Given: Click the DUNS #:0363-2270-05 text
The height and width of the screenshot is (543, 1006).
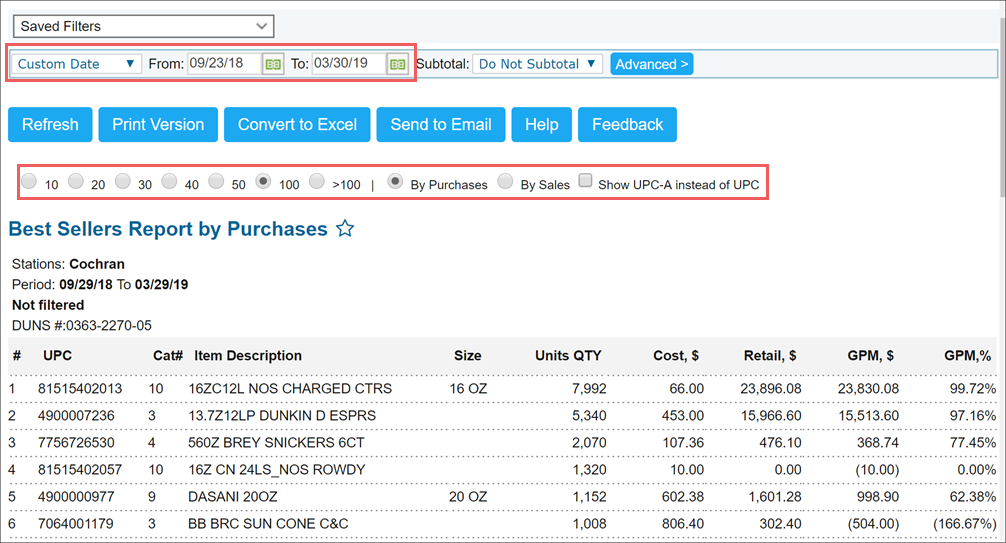Looking at the screenshot, I should 81,325.
